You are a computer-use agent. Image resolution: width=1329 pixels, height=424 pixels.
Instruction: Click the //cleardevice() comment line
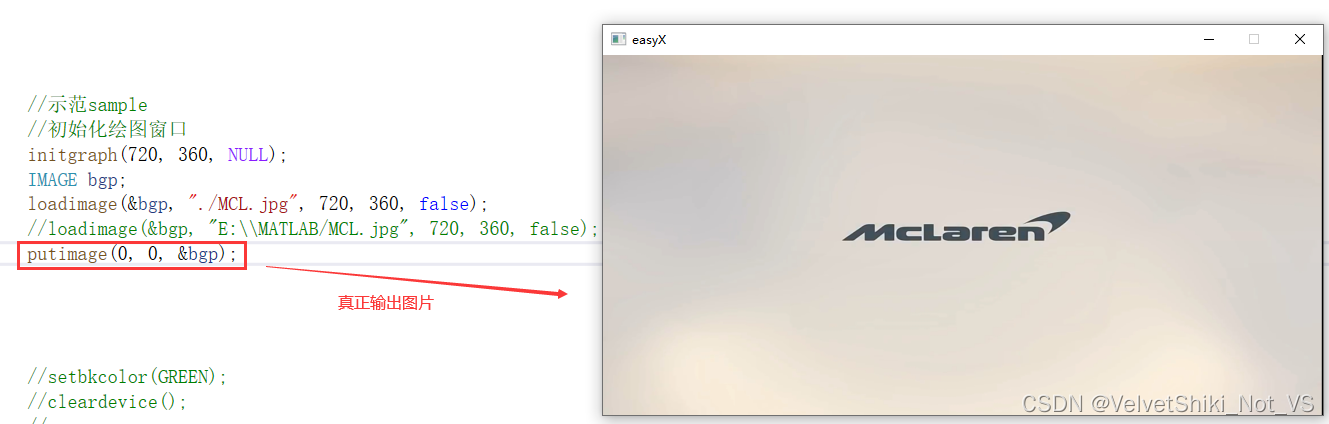[107, 402]
